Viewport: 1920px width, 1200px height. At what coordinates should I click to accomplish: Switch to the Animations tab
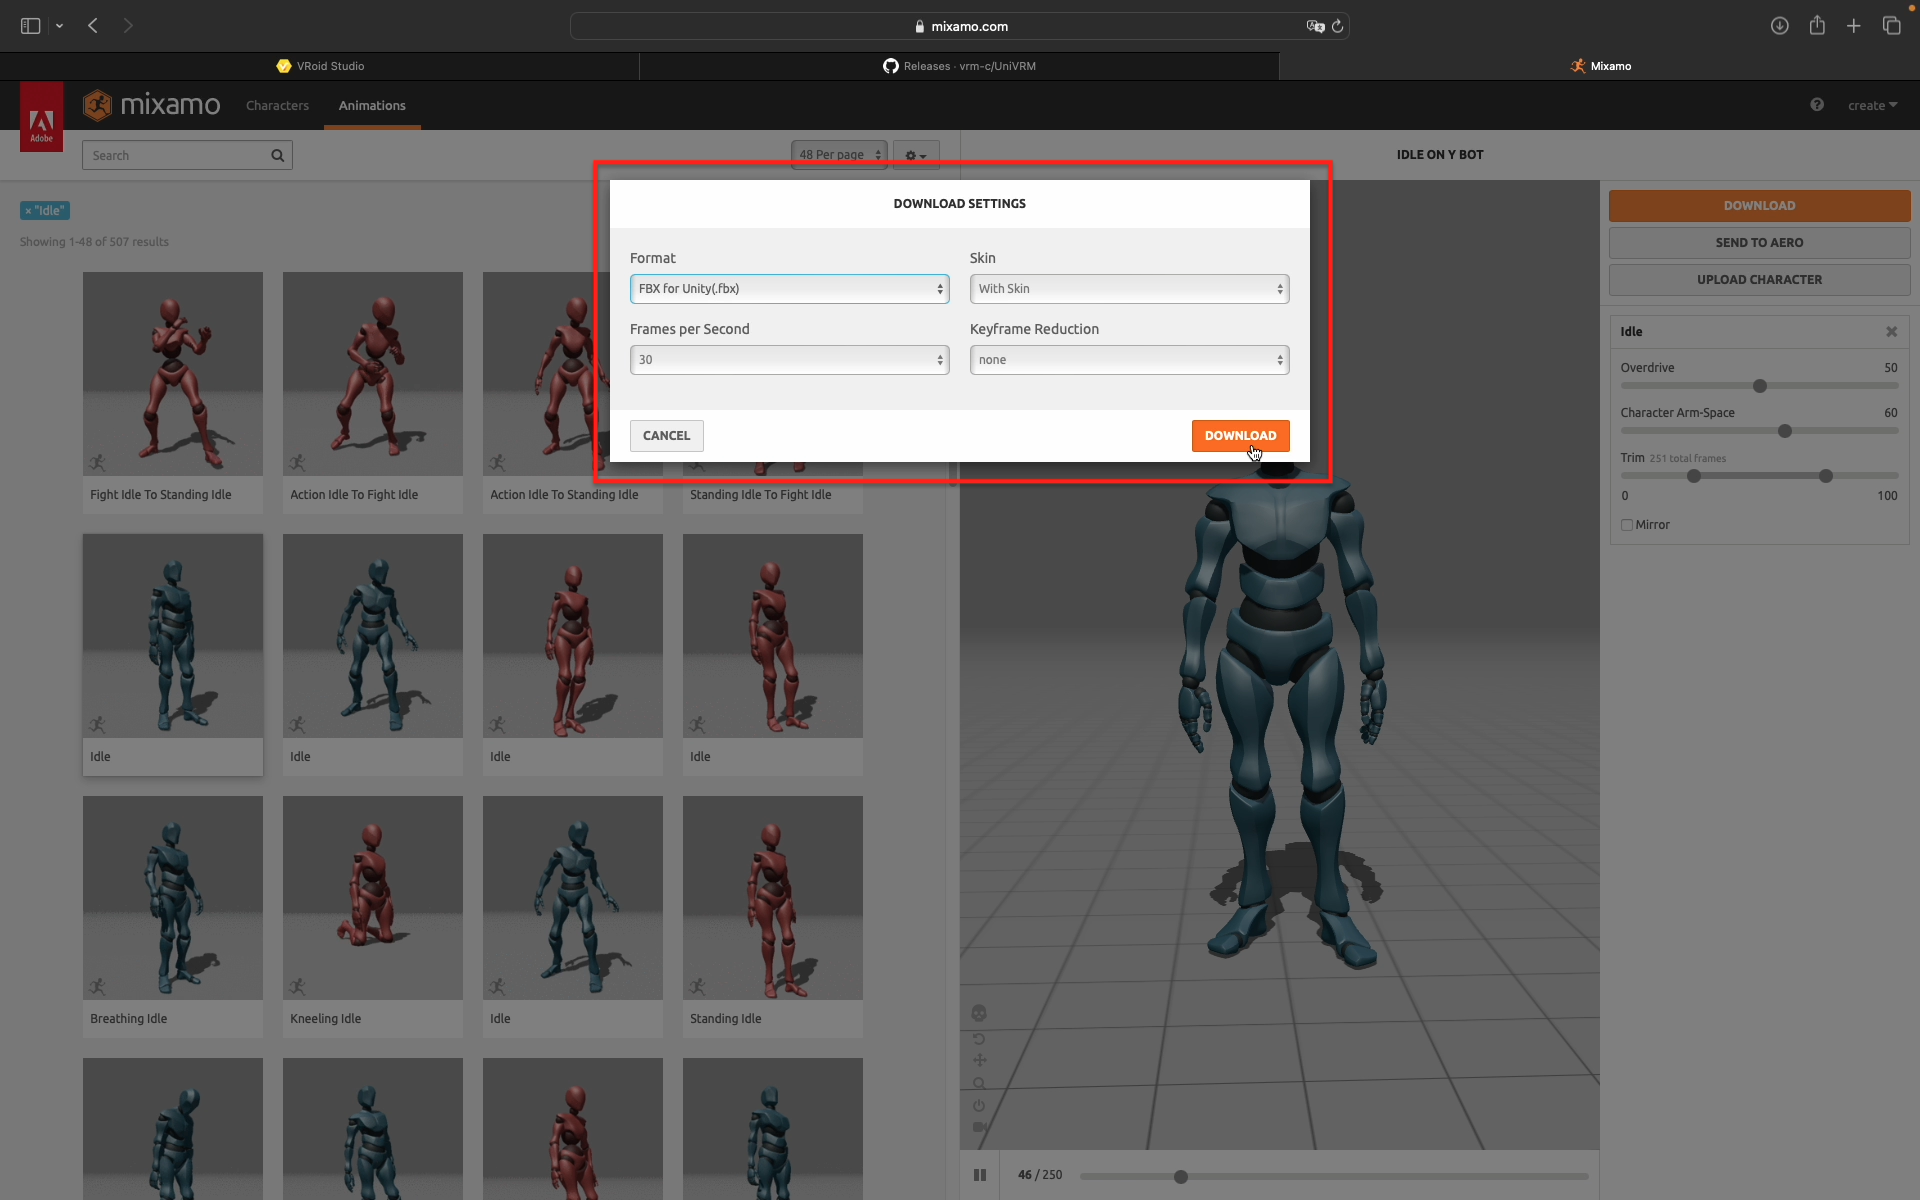[372, 105]
